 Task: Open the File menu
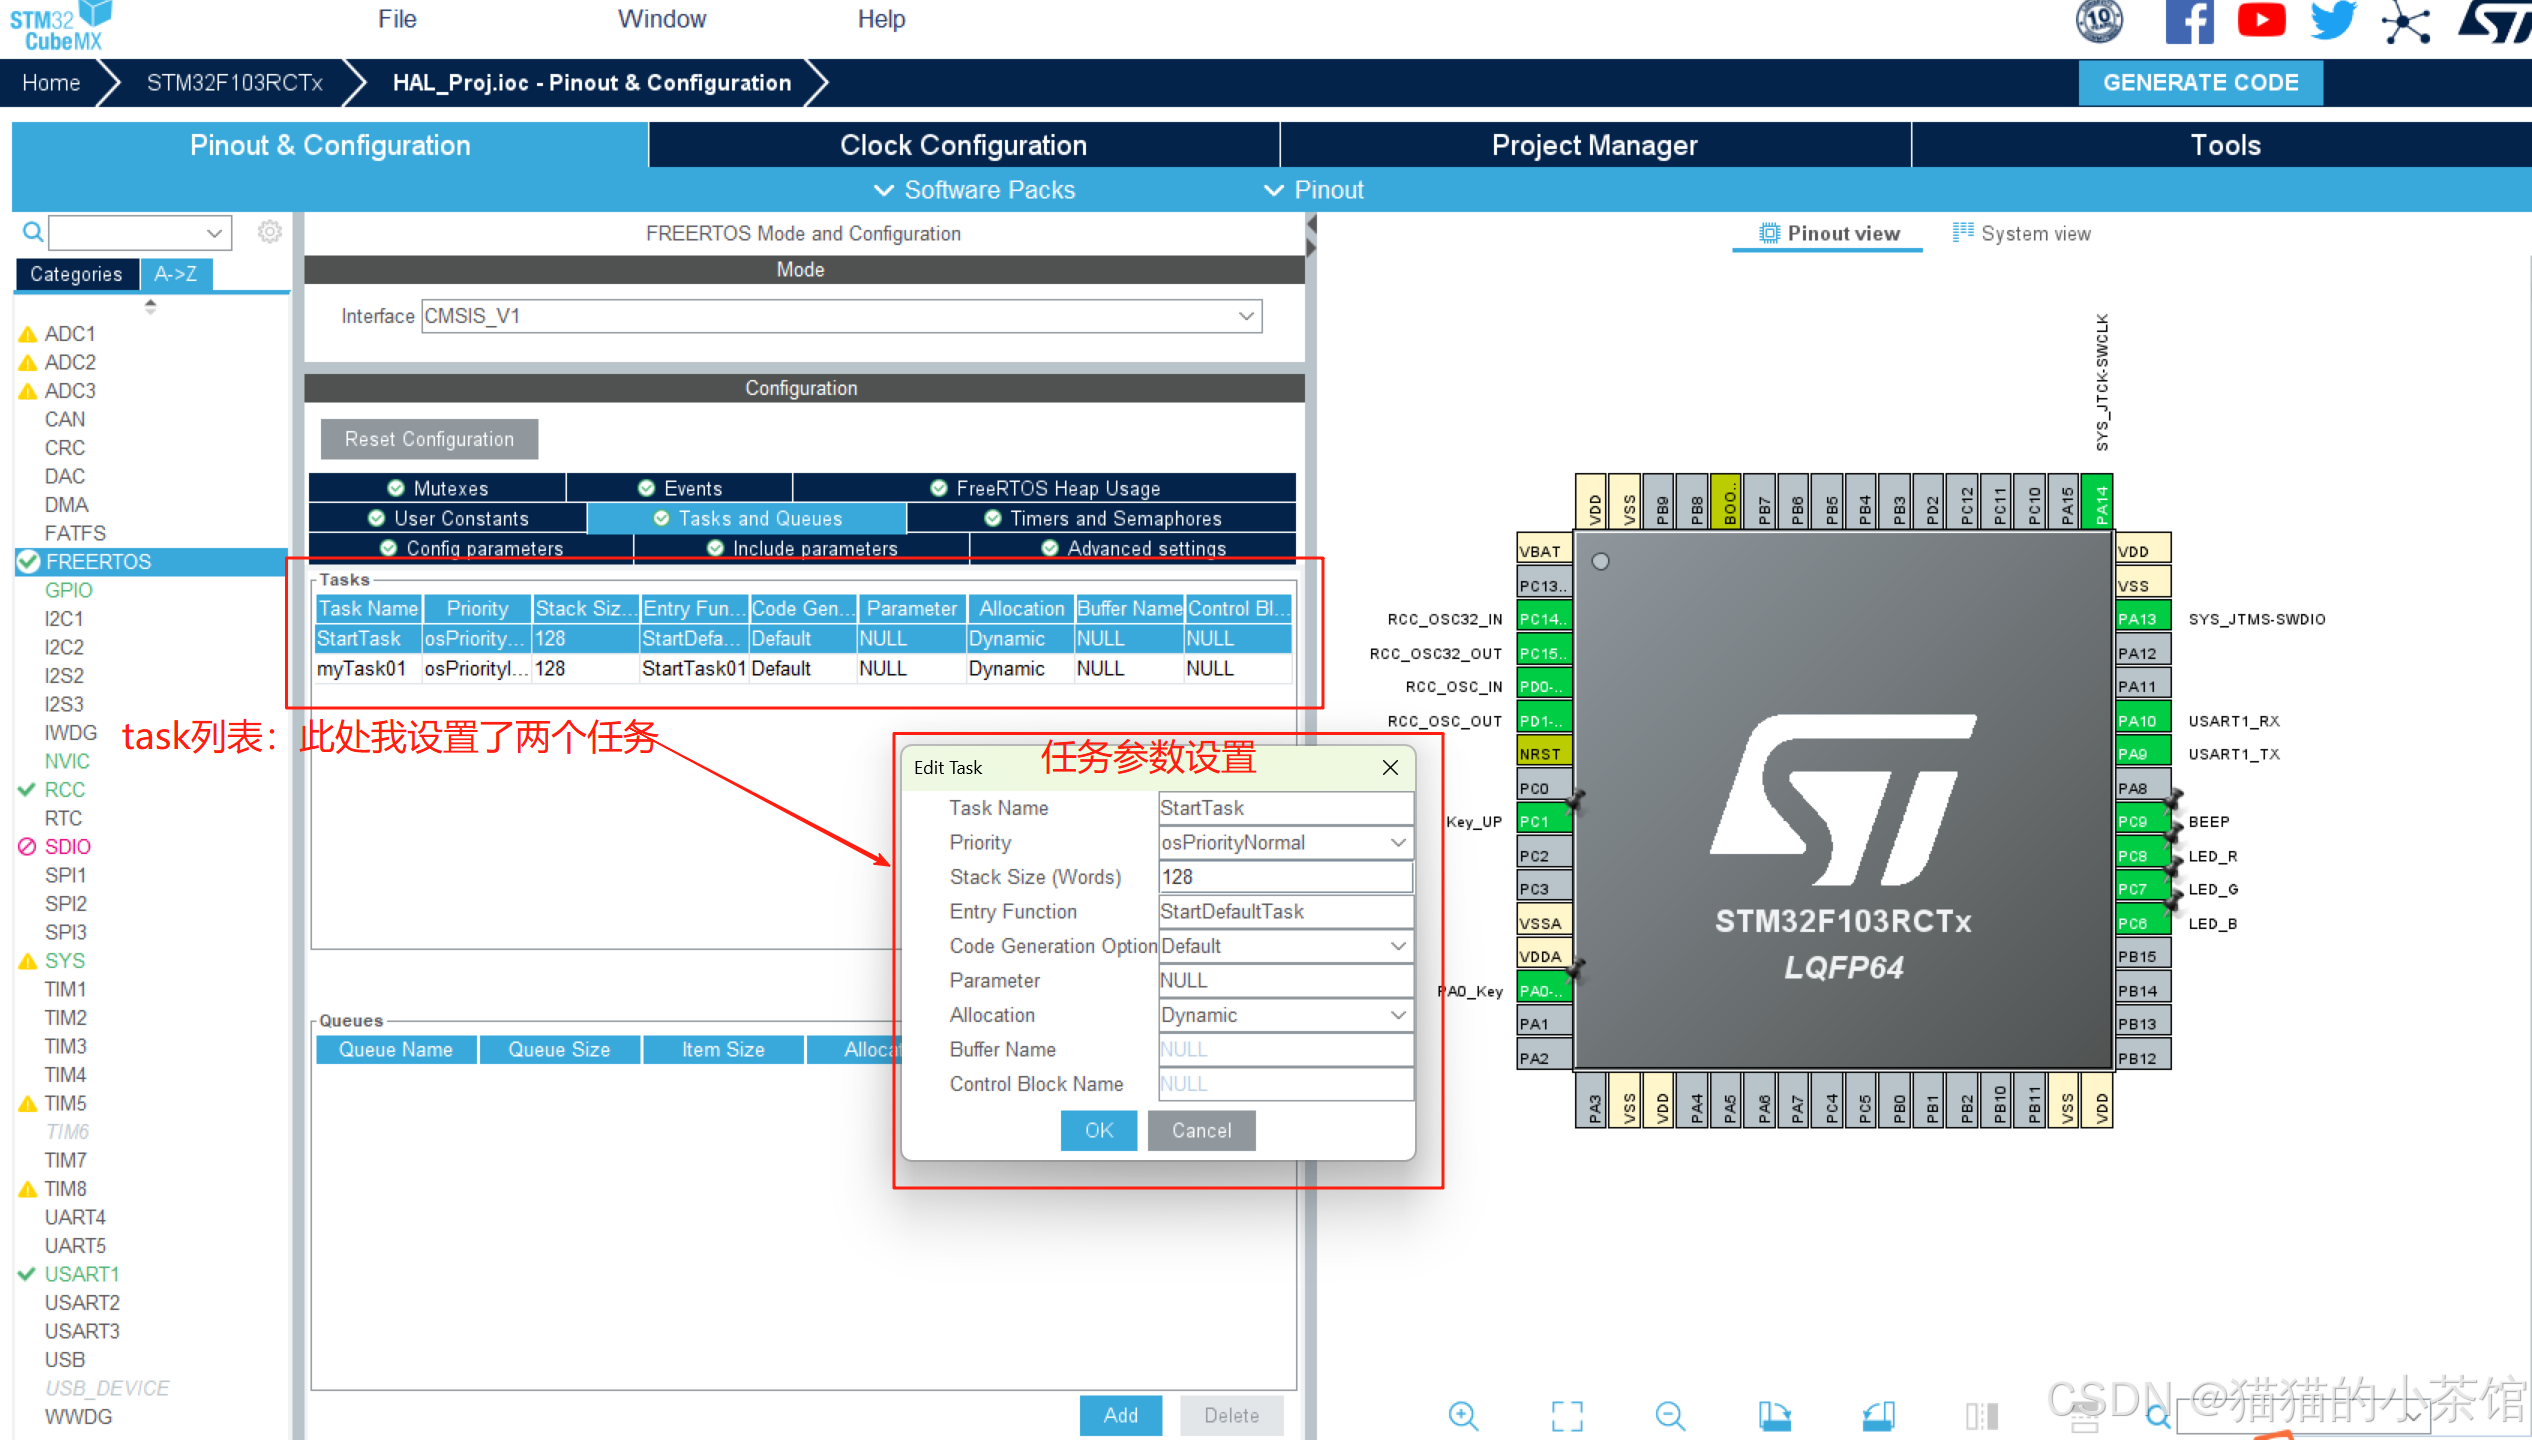coord(397,19)
